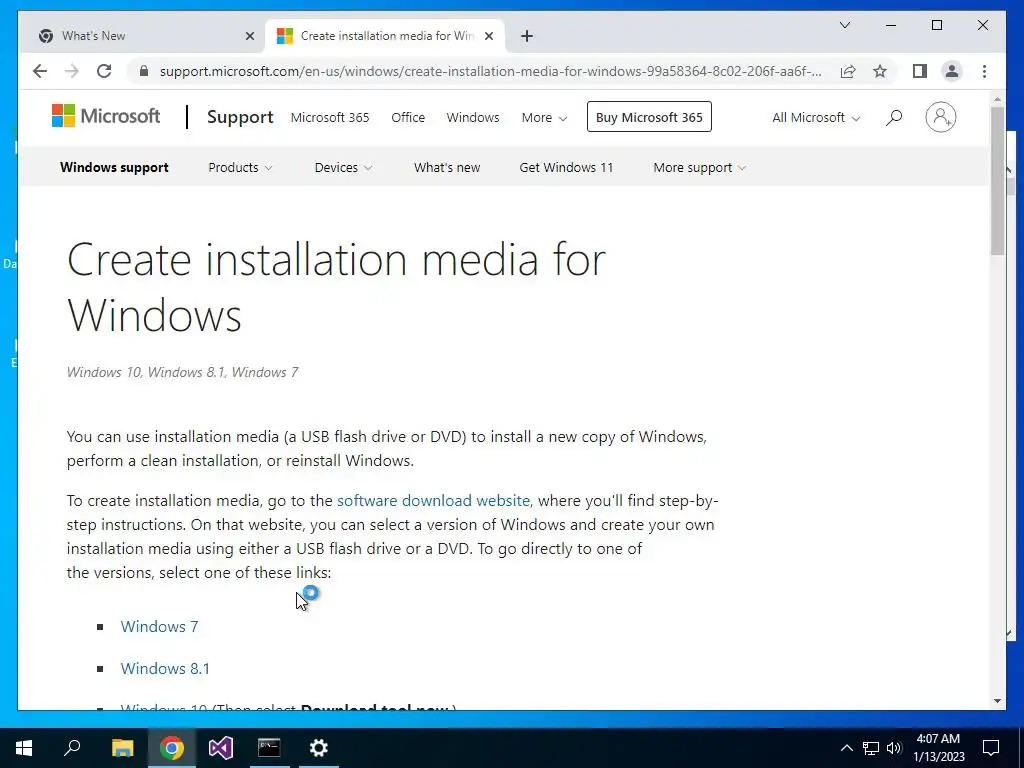Open the Windows Start menu

point(24,748)
